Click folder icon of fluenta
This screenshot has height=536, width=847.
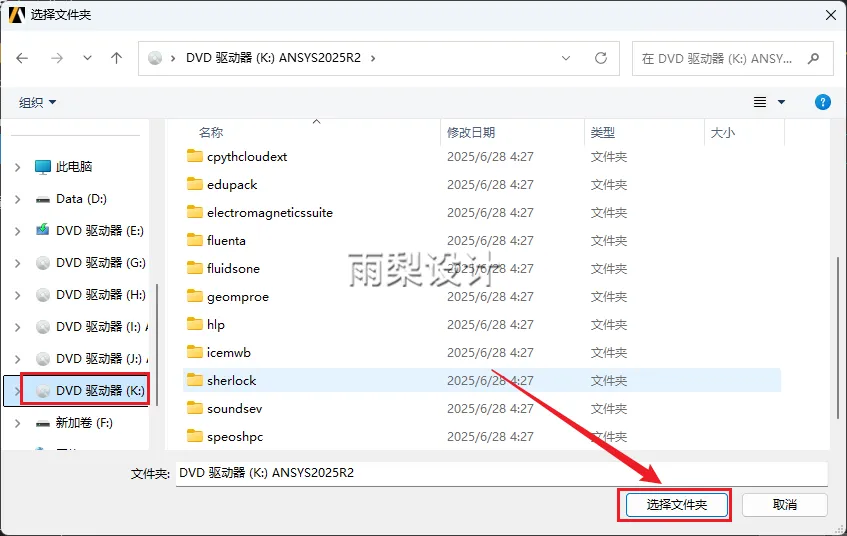(x=194, y=240)
